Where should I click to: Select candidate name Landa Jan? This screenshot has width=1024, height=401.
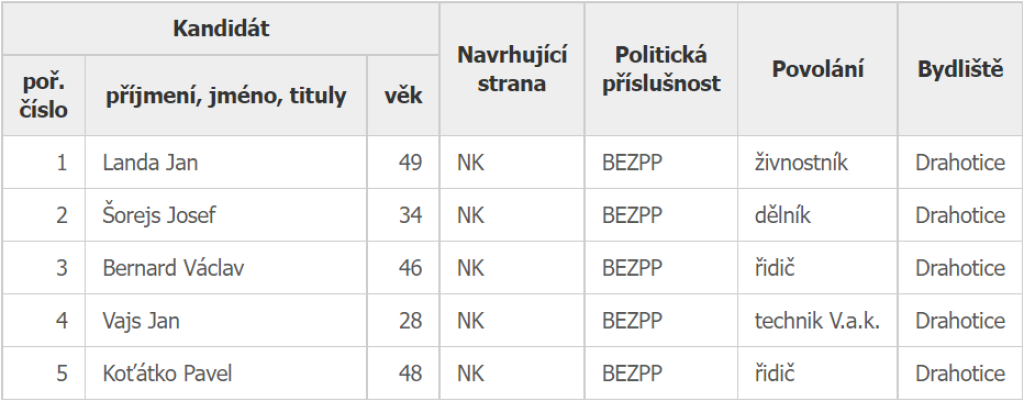pyautogui.click(x=150, y=162)
